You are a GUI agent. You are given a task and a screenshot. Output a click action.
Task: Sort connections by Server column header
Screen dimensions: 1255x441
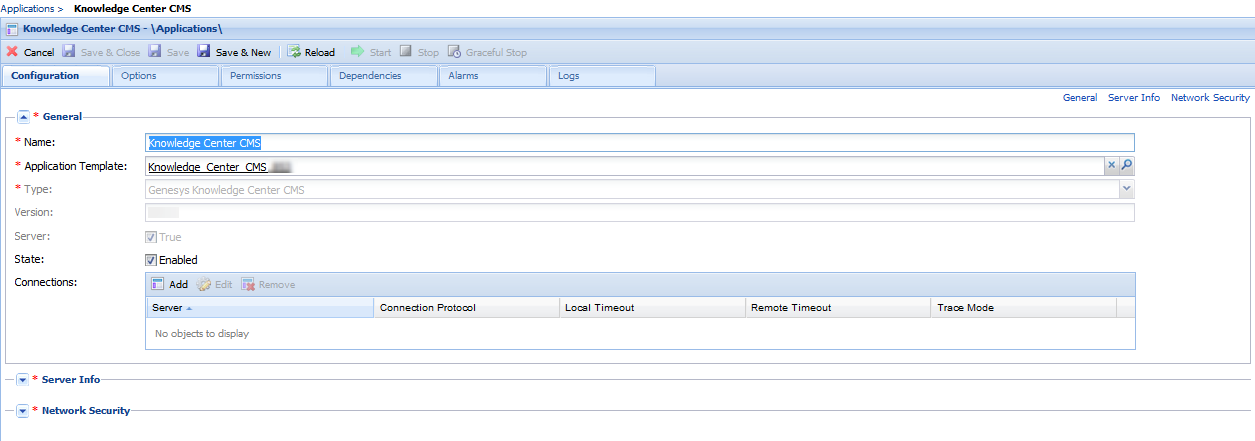258,308
